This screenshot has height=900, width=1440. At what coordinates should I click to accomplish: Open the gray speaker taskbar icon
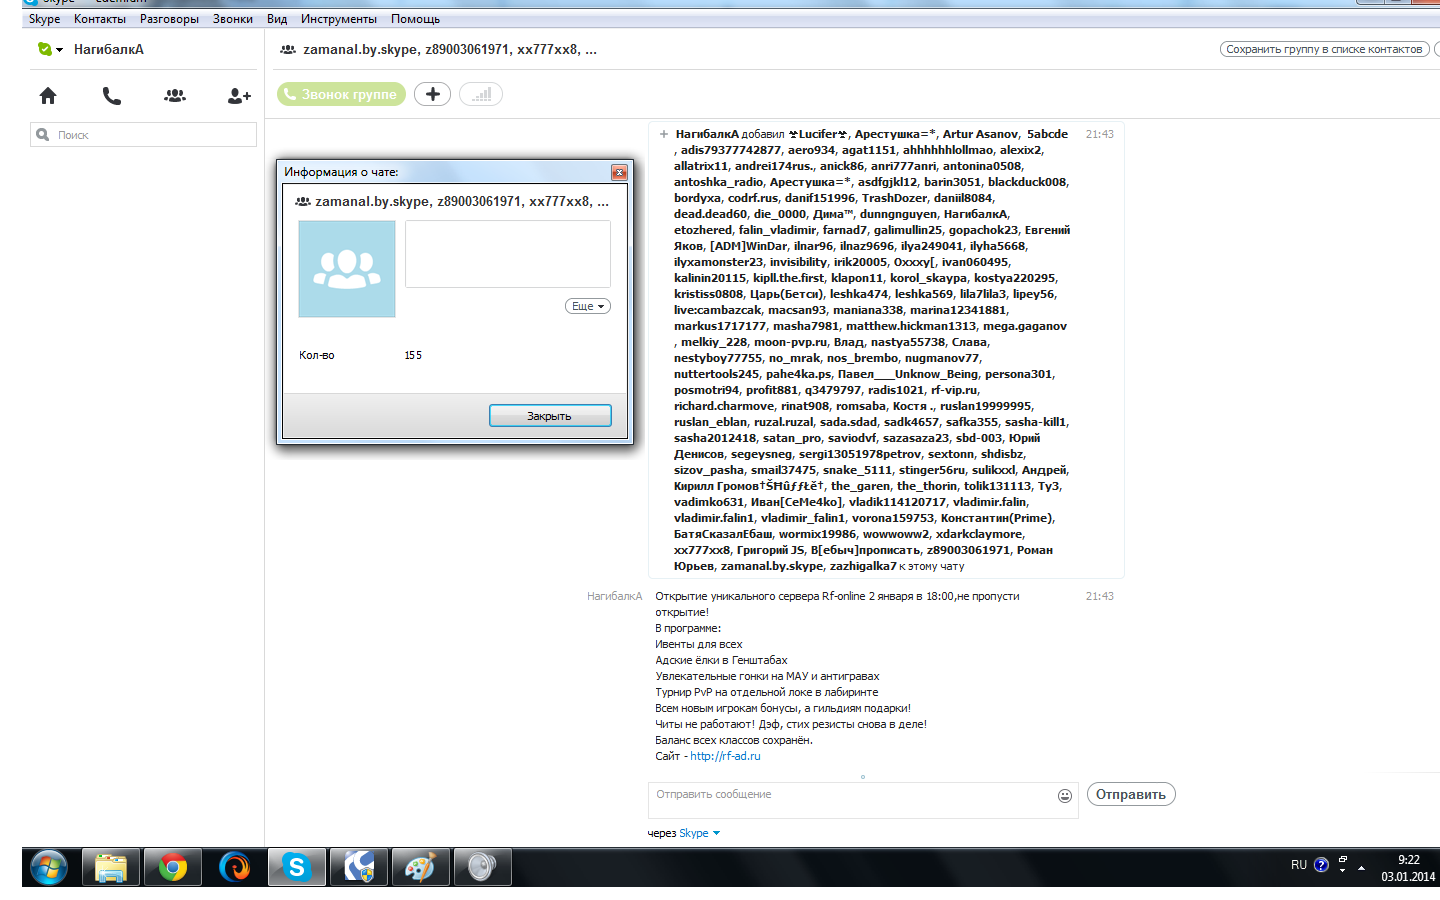pyautogui.click(x=483, y=867)
